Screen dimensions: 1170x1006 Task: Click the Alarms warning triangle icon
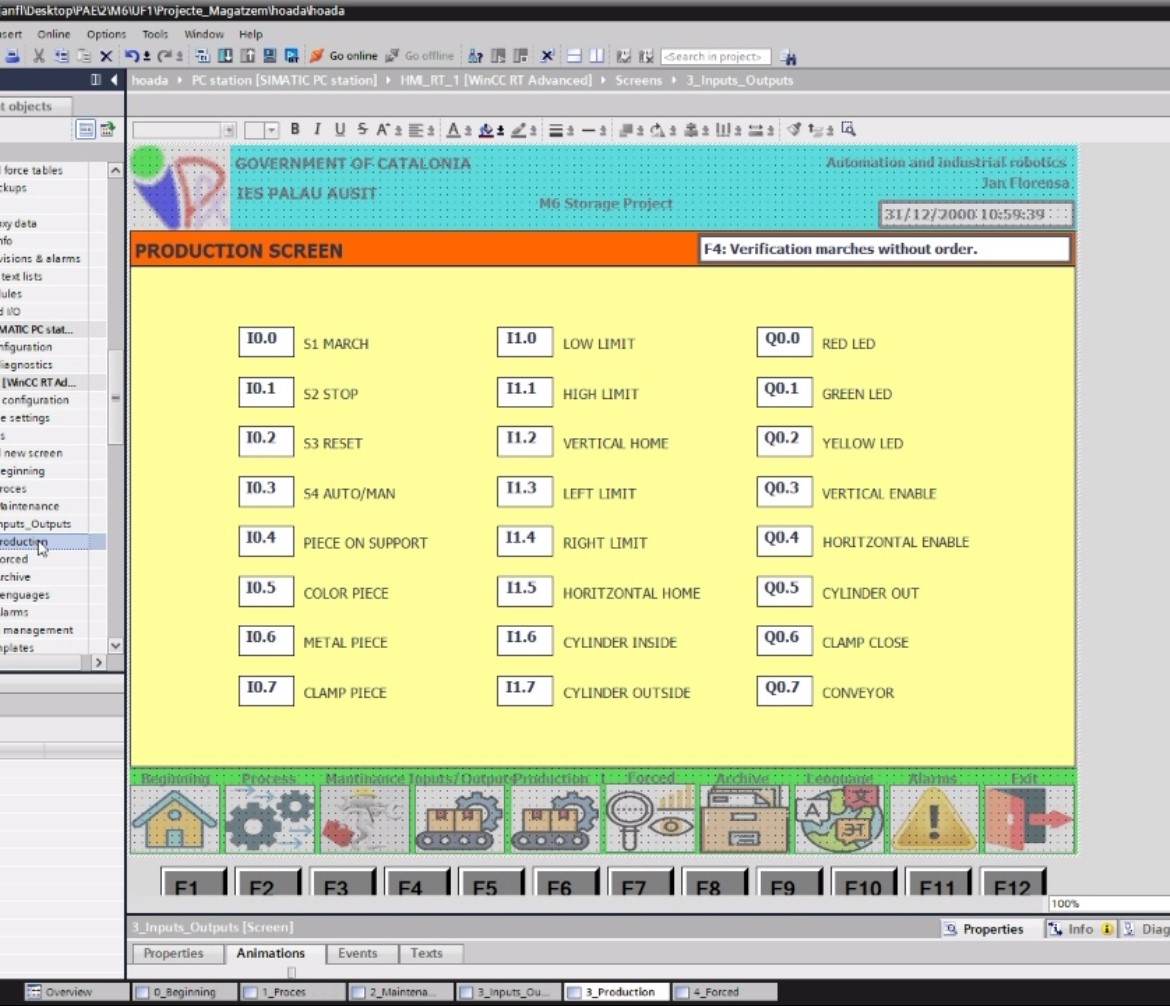coord(933,819)
